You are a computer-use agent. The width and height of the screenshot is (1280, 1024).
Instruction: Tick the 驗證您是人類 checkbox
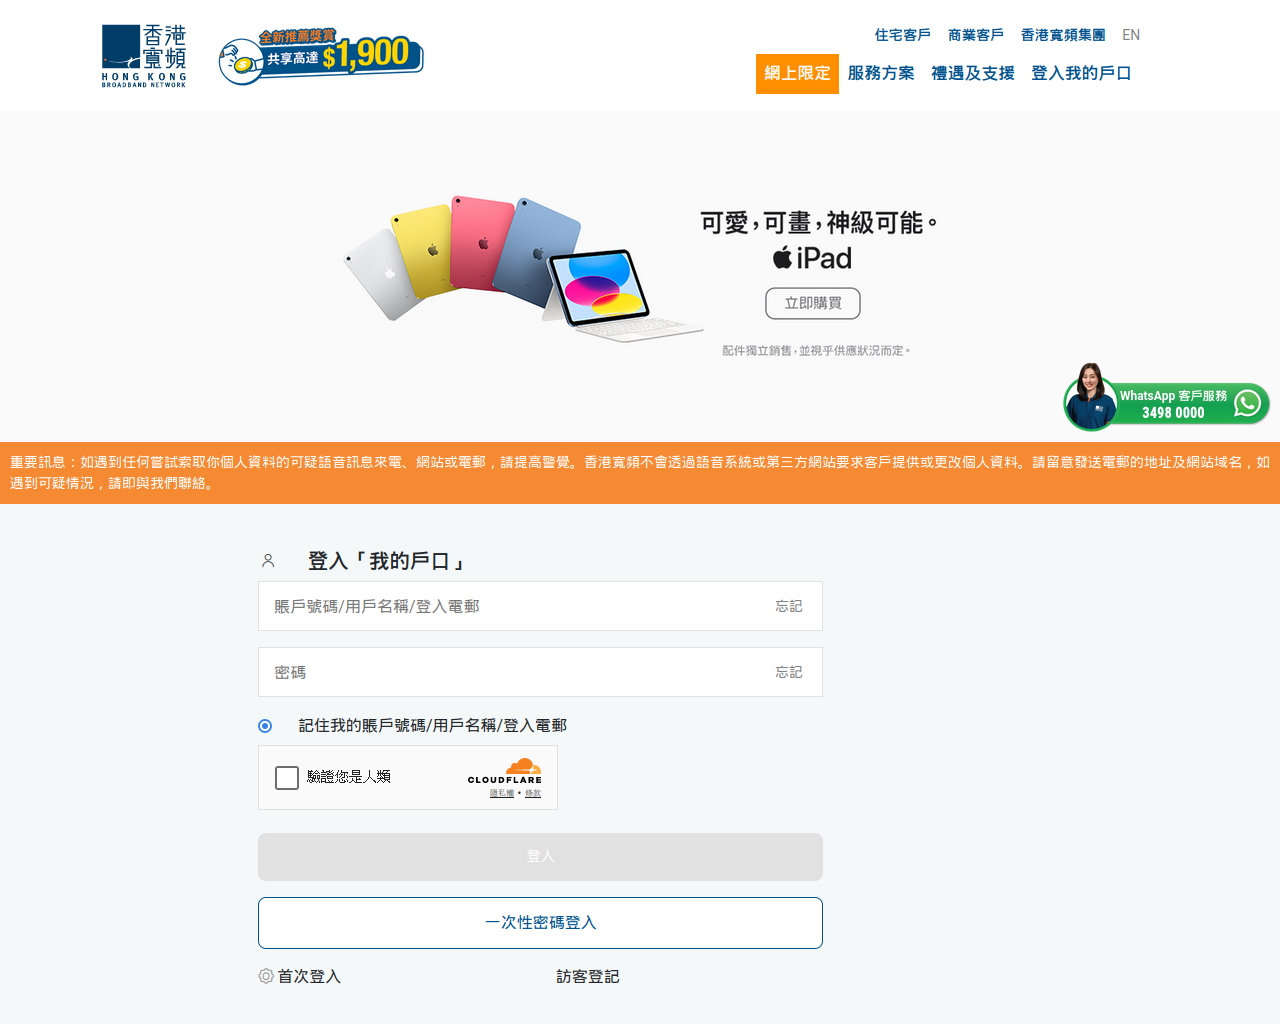pos(287,778)
